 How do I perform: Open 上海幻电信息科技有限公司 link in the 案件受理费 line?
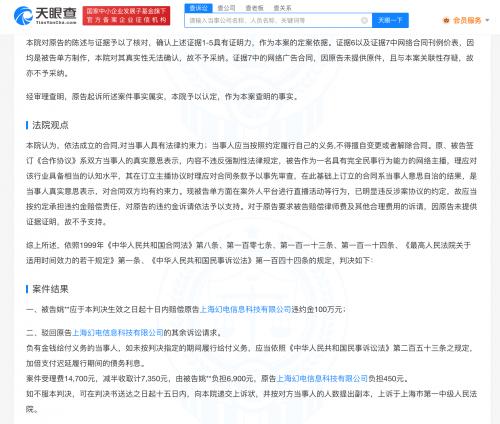point(322,378)
